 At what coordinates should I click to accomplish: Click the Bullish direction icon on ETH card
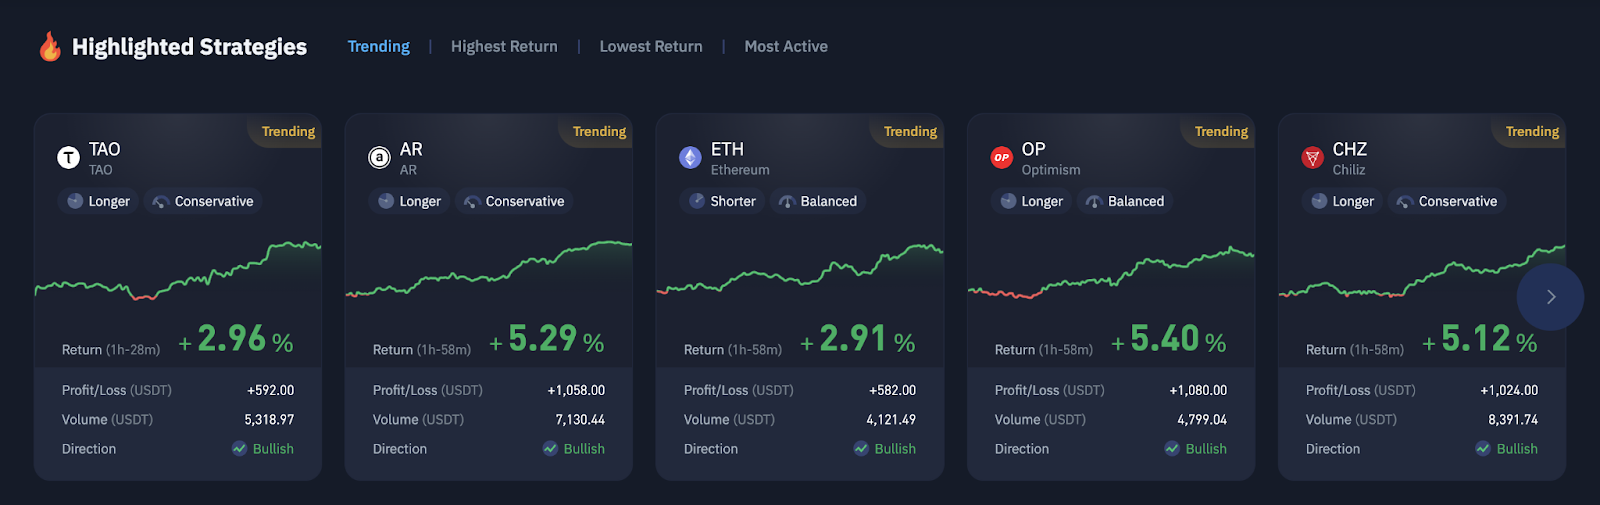tap(861, 449)
